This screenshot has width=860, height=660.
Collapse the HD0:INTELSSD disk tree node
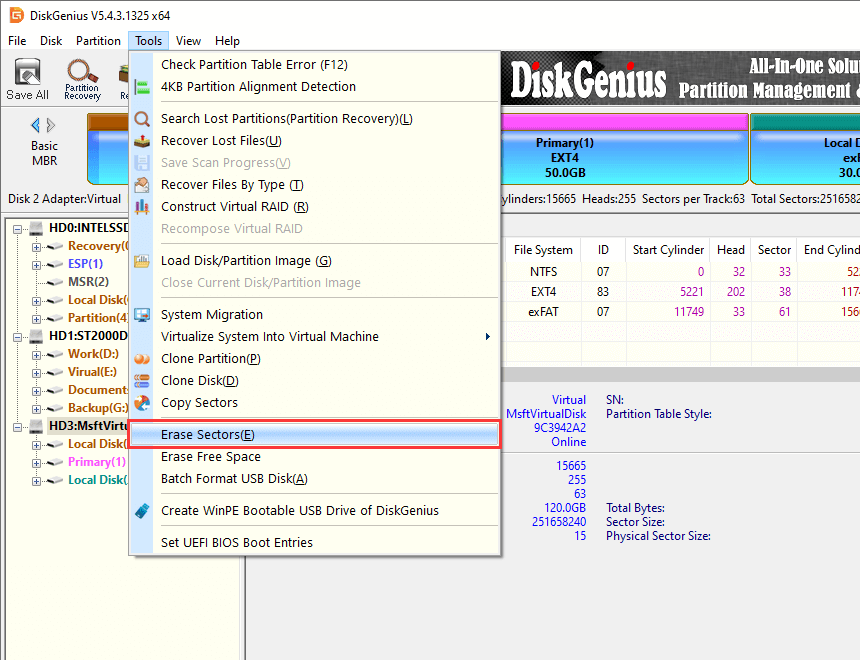click(19, 228)
